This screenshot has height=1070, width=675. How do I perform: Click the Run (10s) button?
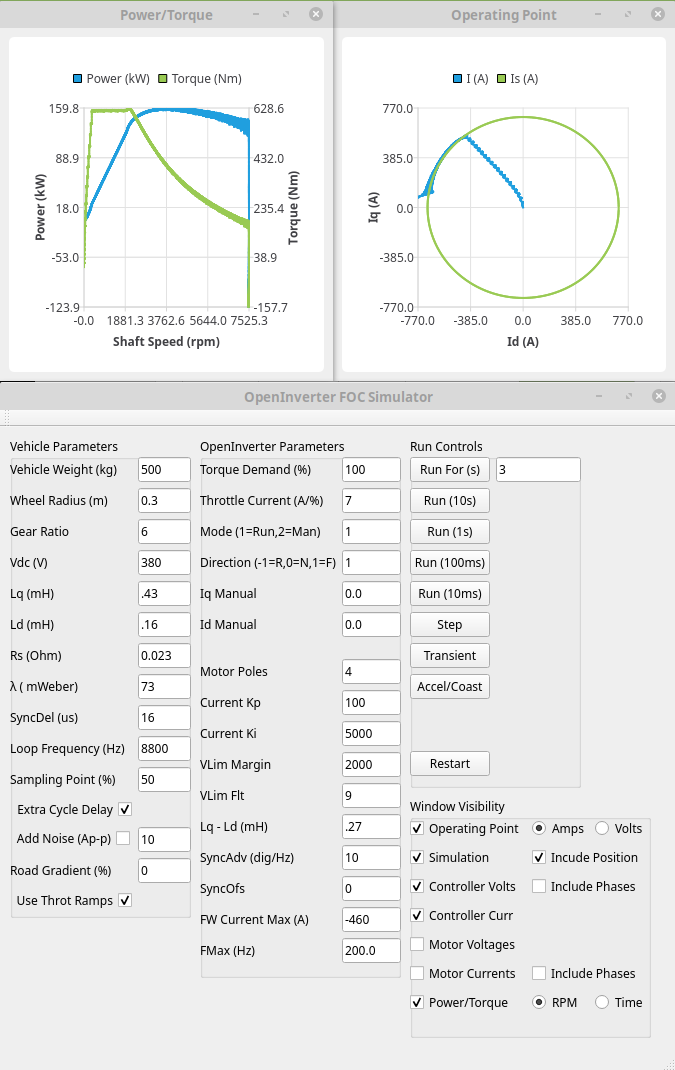click(x=450, y=500)
